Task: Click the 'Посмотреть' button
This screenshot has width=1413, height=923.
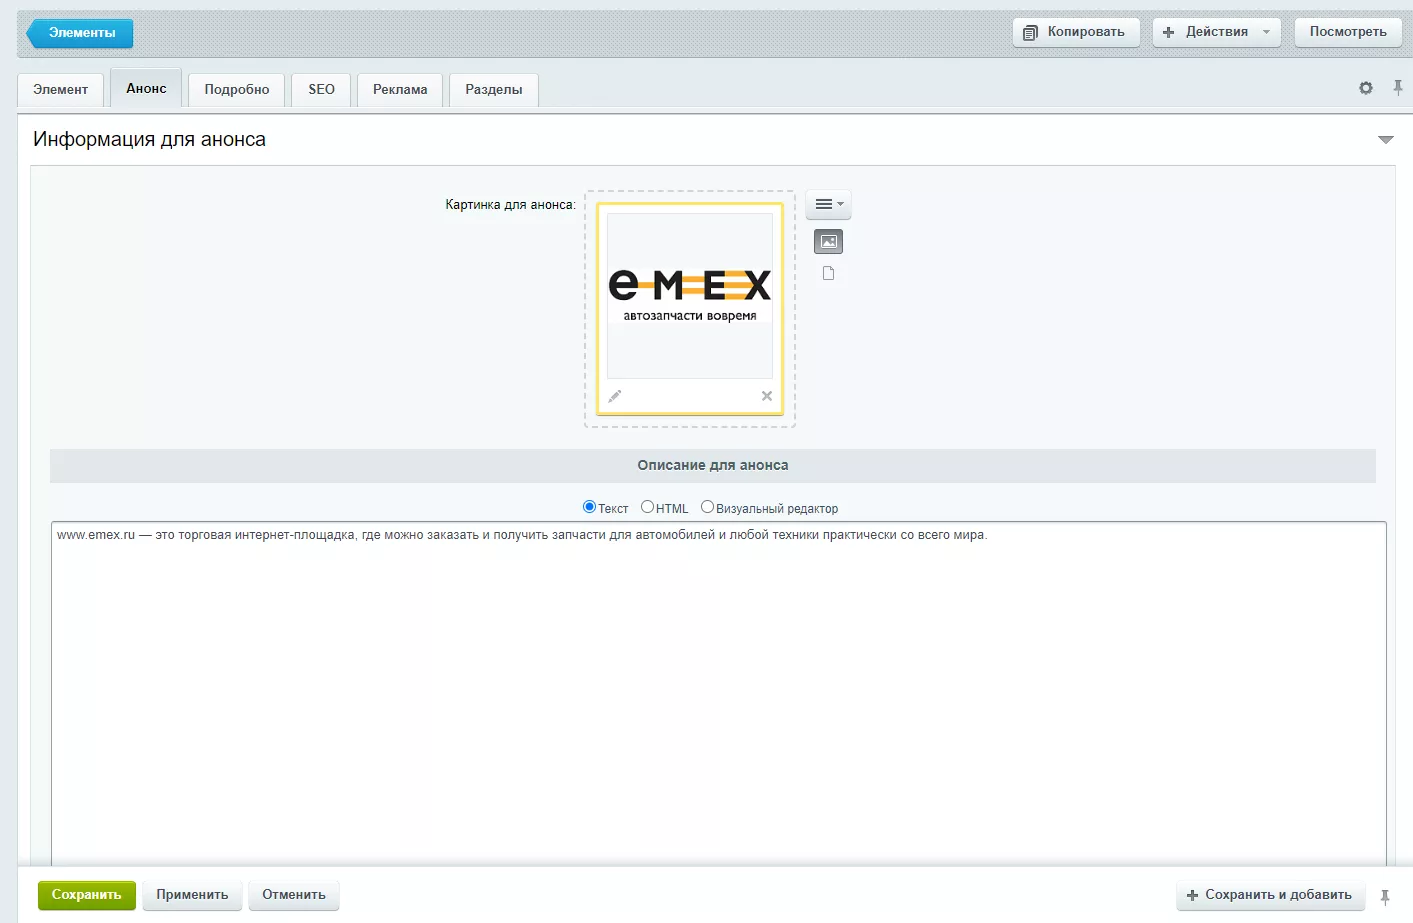Action: coord(1348,32)
